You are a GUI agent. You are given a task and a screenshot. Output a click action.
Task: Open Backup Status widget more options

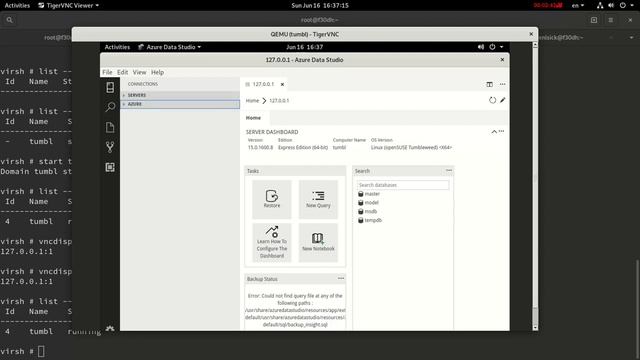(341, 278)
